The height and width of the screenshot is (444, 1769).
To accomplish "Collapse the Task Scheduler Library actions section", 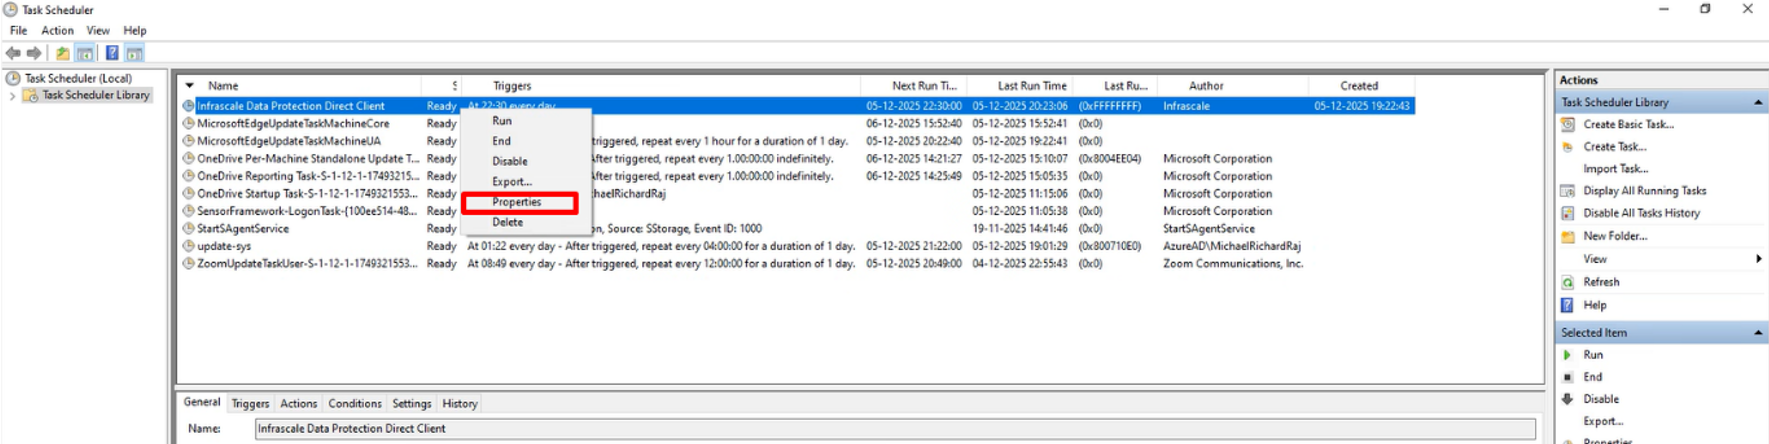I will coord(1757,103).
